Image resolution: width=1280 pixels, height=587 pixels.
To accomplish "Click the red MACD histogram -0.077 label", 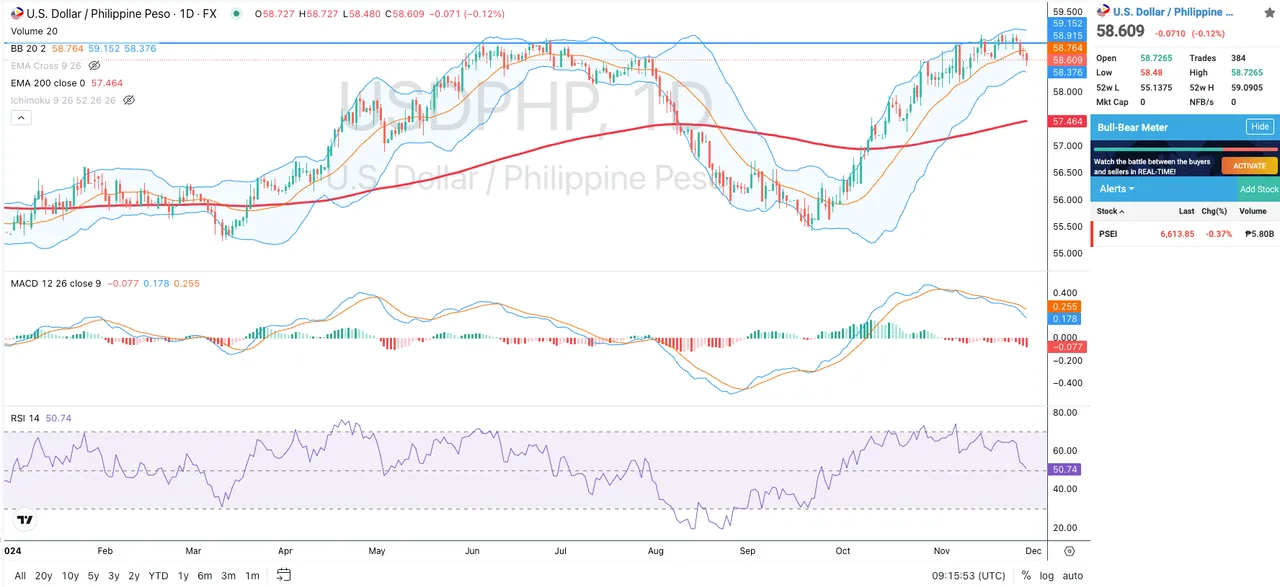I will pos(1067,346).
